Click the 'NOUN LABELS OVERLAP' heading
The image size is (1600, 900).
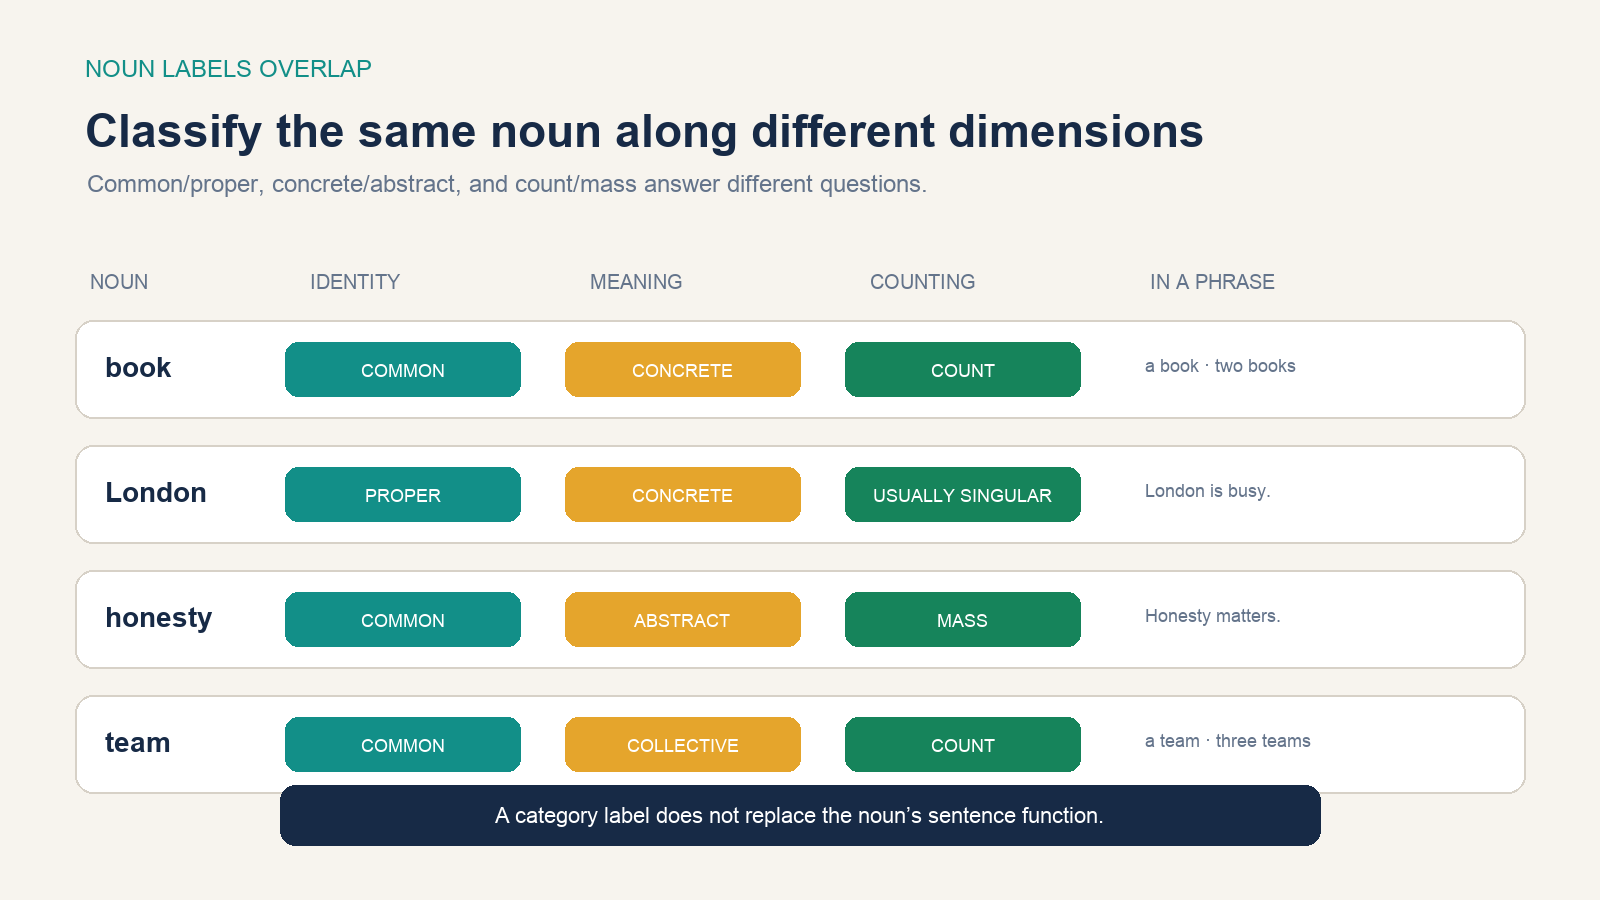click(228, 69)
